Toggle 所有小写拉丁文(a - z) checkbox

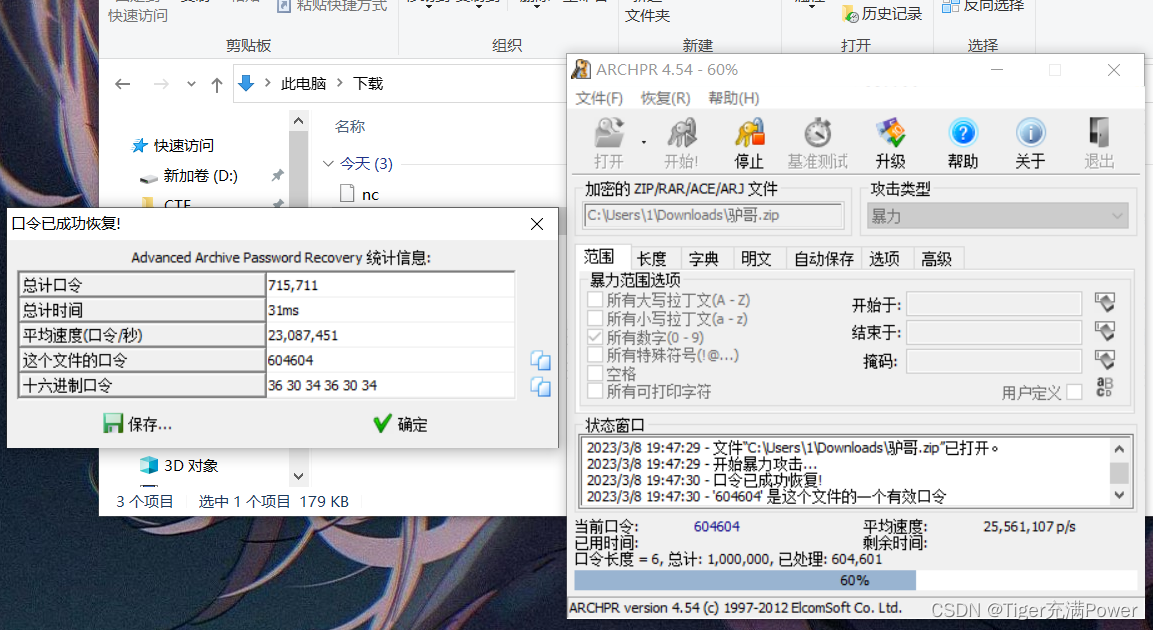tap(595, 318)
